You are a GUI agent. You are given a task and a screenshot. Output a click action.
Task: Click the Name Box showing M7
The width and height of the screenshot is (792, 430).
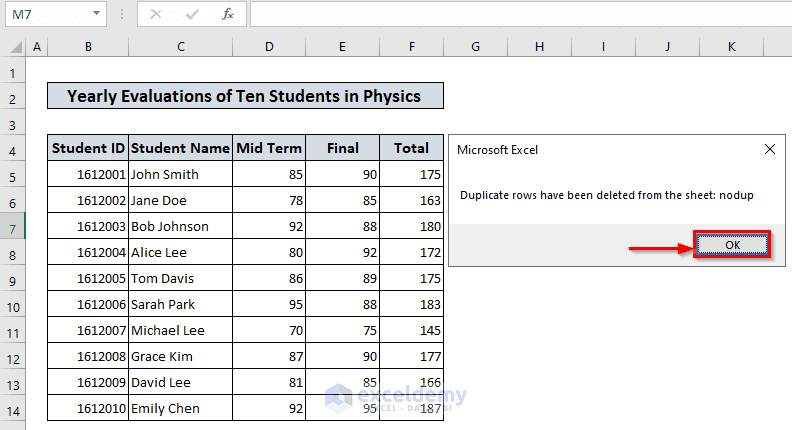point(56,14)
